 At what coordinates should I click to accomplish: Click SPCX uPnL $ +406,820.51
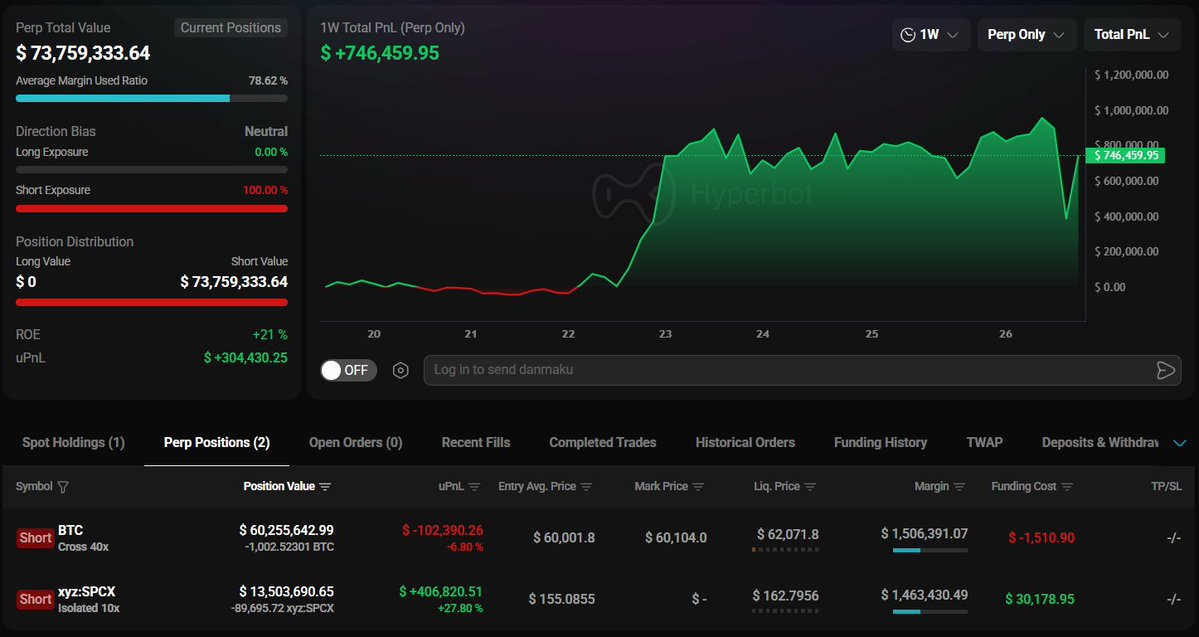click(x=441, y=592)
